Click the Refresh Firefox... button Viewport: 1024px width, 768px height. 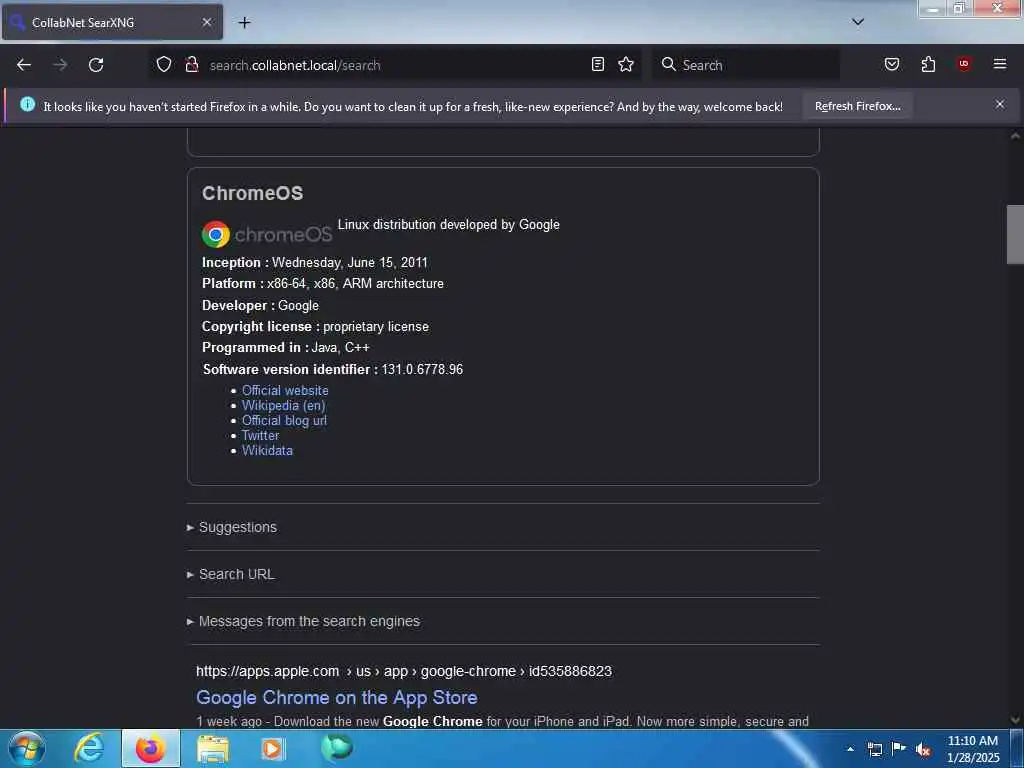click(857, 106)
